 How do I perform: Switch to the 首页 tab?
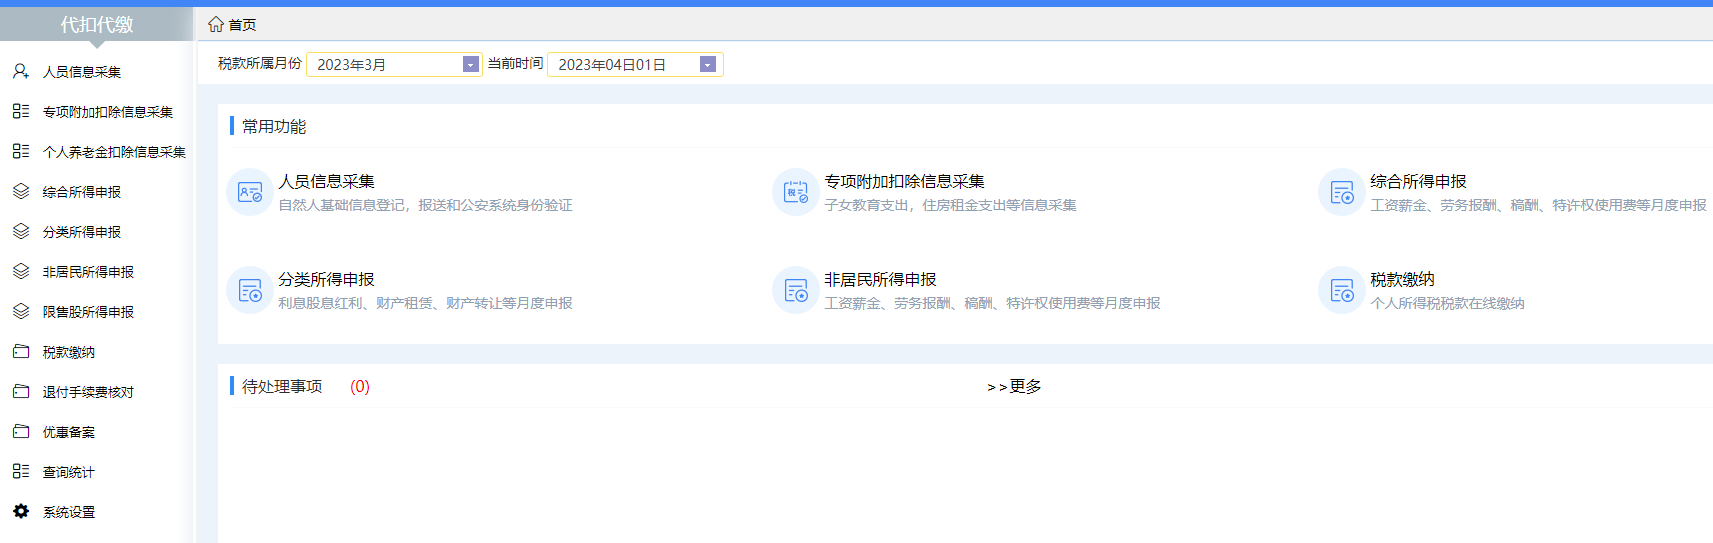(232, 24)
